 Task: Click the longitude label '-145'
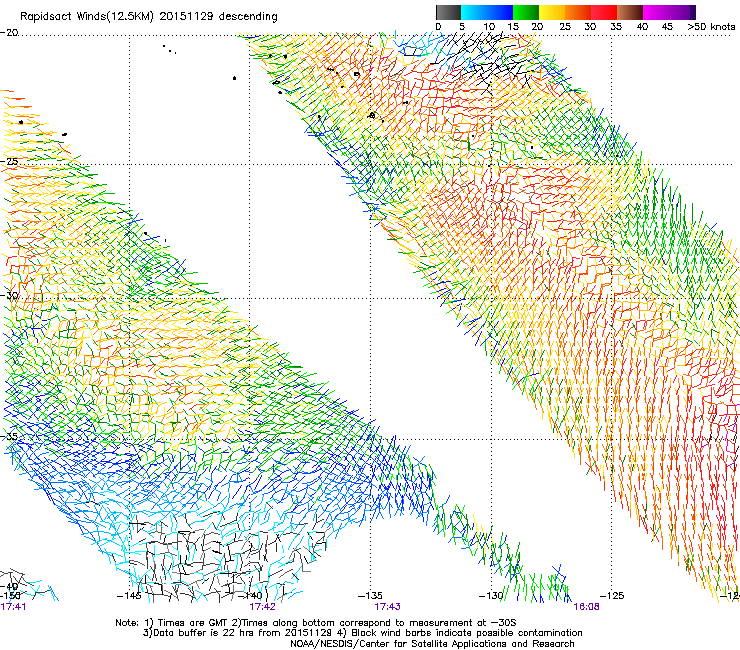click(129, 596)
